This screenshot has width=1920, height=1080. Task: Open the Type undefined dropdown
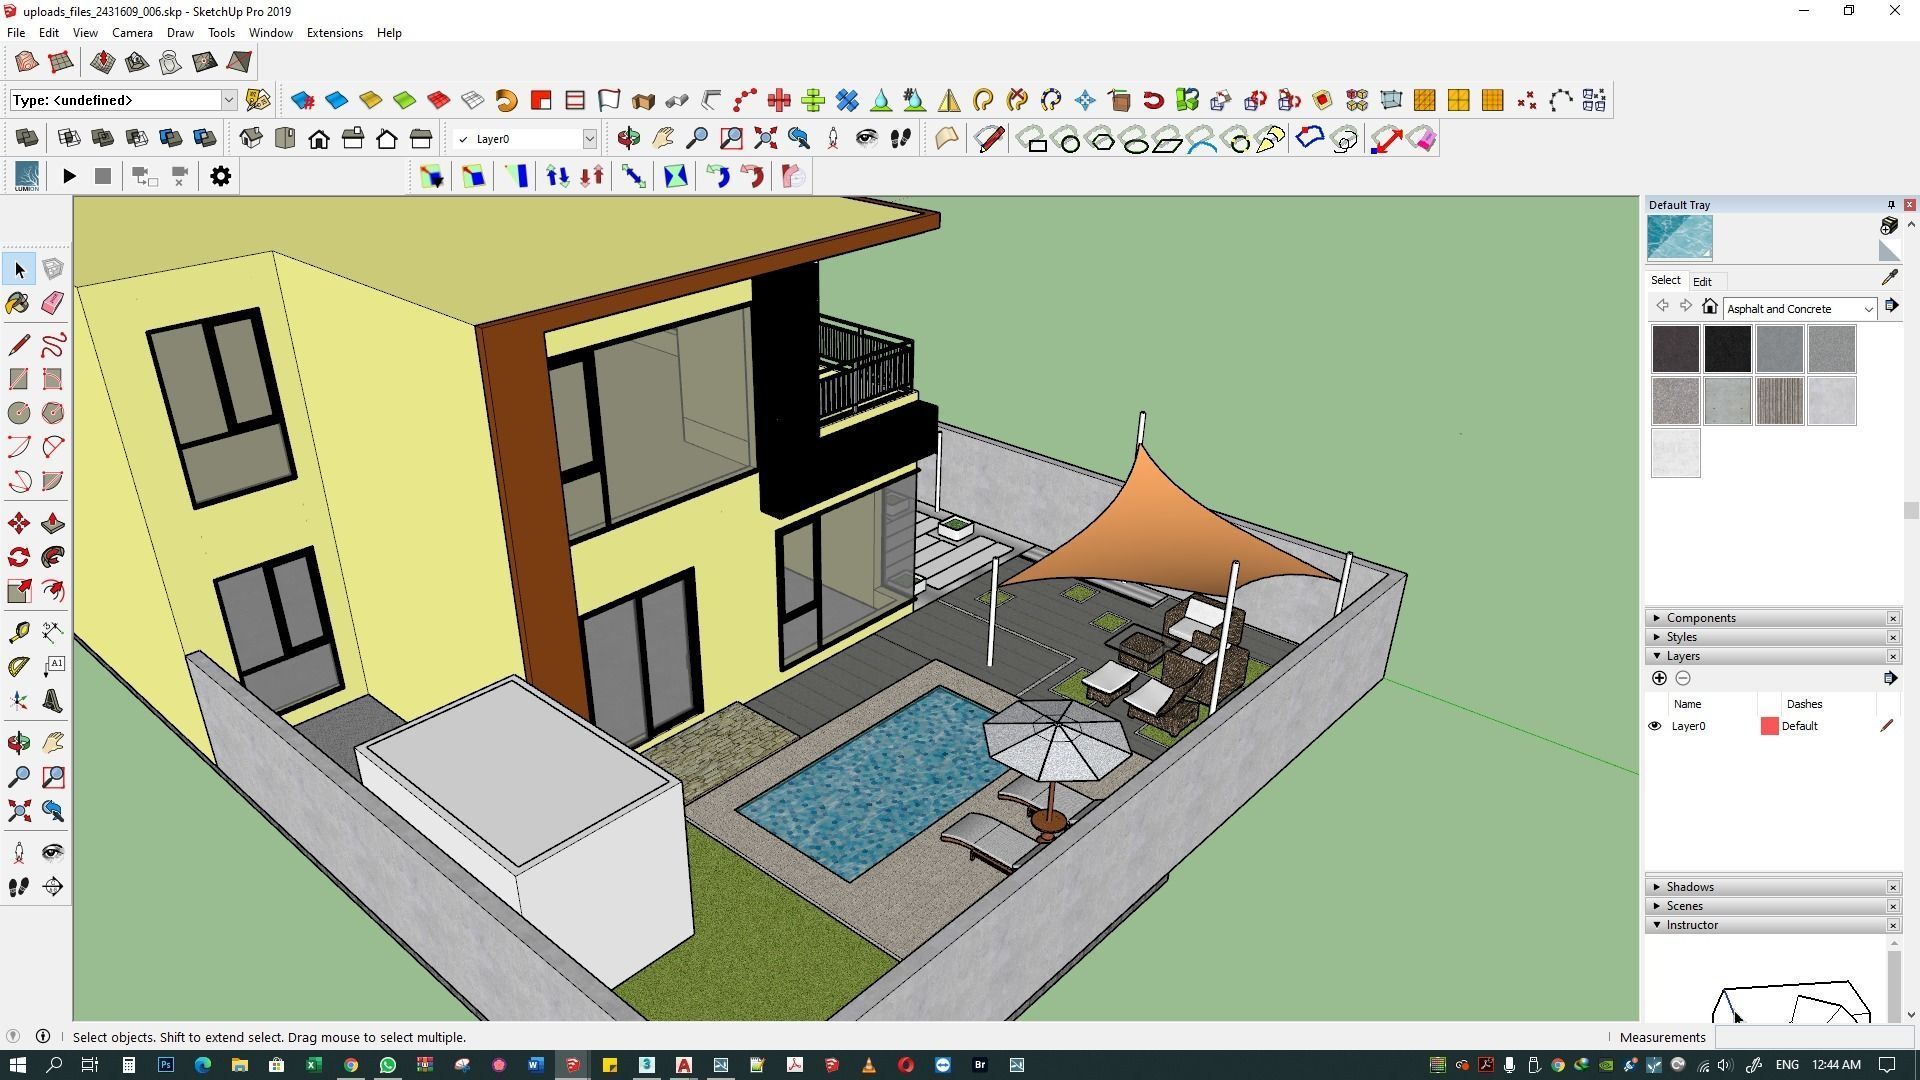tap(228, 100)
